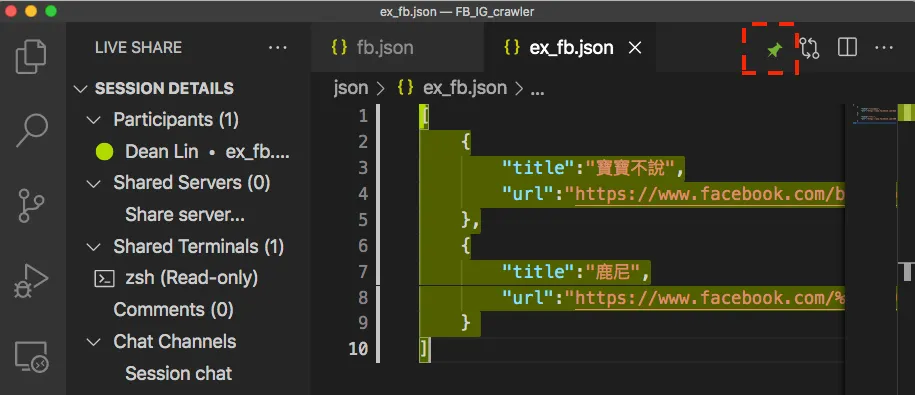Open the Explorer view in activity bar

point(32,56)
